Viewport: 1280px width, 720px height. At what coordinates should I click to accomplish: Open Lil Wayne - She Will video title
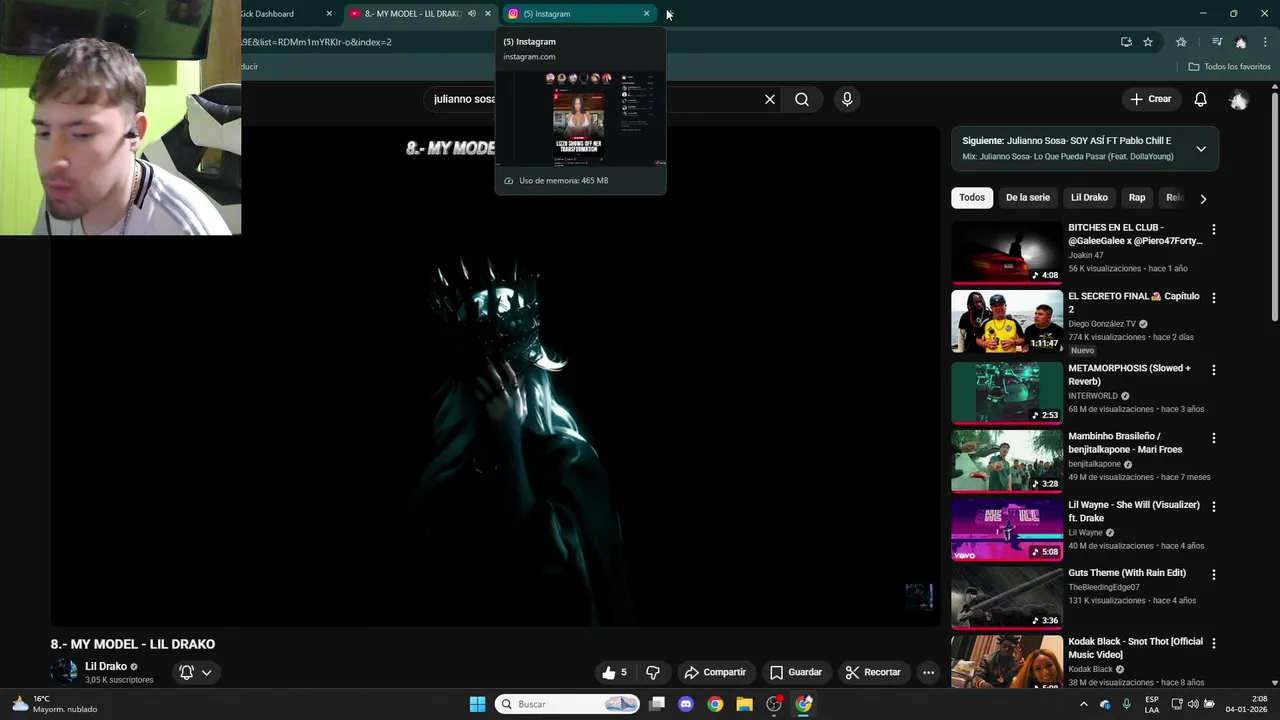[x=1133, y=511]
